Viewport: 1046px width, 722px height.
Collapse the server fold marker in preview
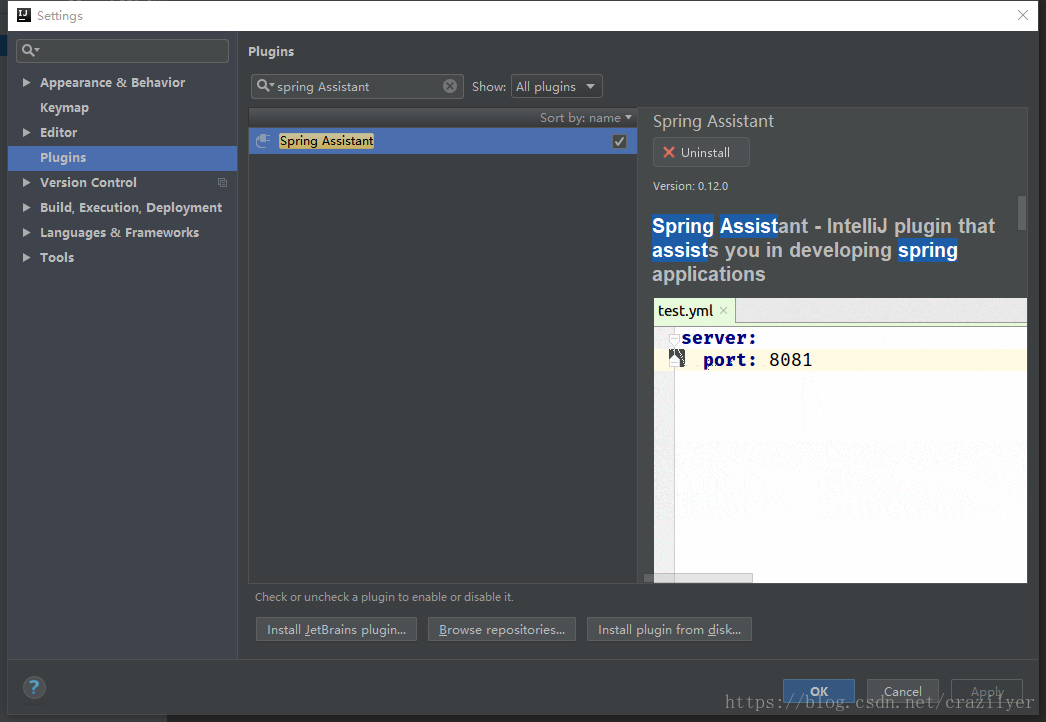[x=674, y=339]
